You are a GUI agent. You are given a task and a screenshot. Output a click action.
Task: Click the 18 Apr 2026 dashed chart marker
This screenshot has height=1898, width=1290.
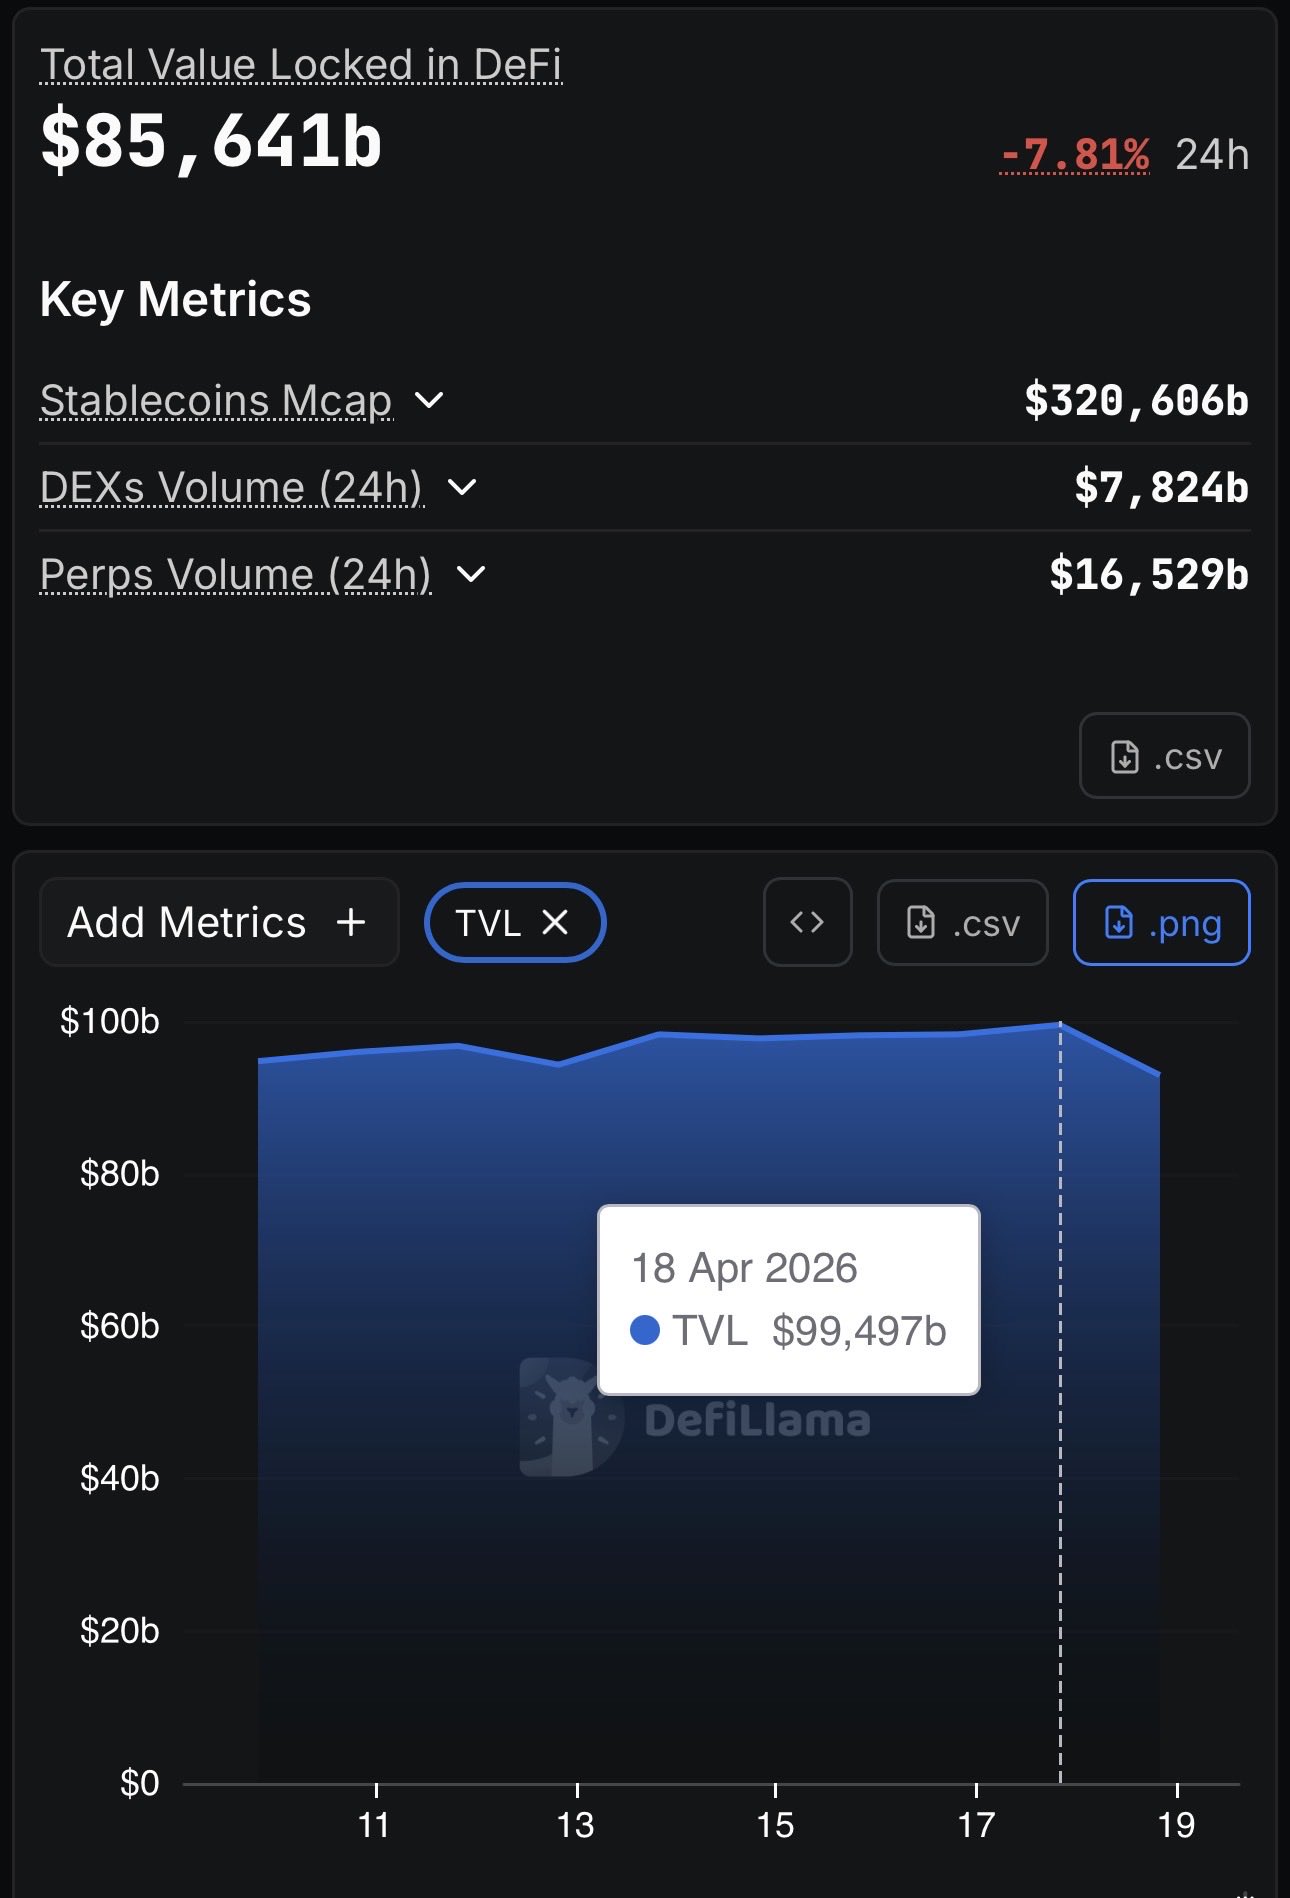pos(1060,1500)
